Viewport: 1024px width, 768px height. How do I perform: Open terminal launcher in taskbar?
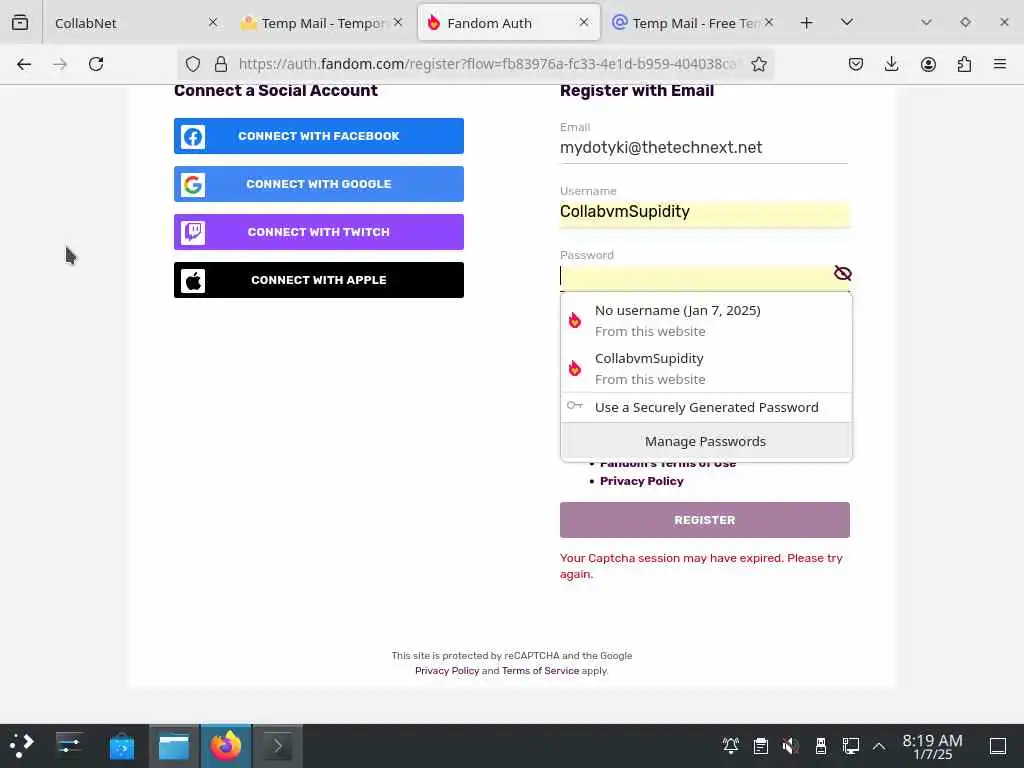point(278,746)
